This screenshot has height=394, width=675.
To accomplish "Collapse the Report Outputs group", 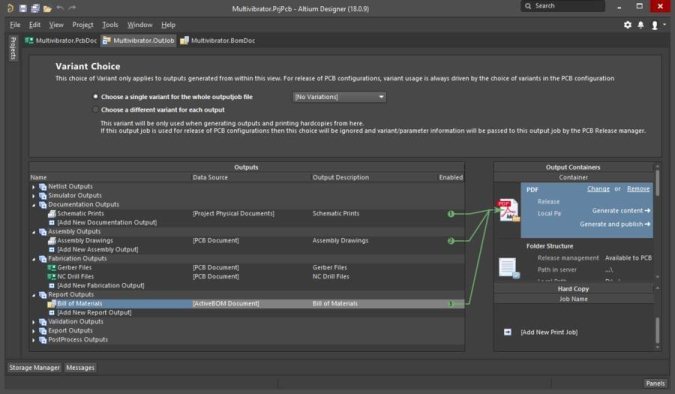I will click(34, 295).
